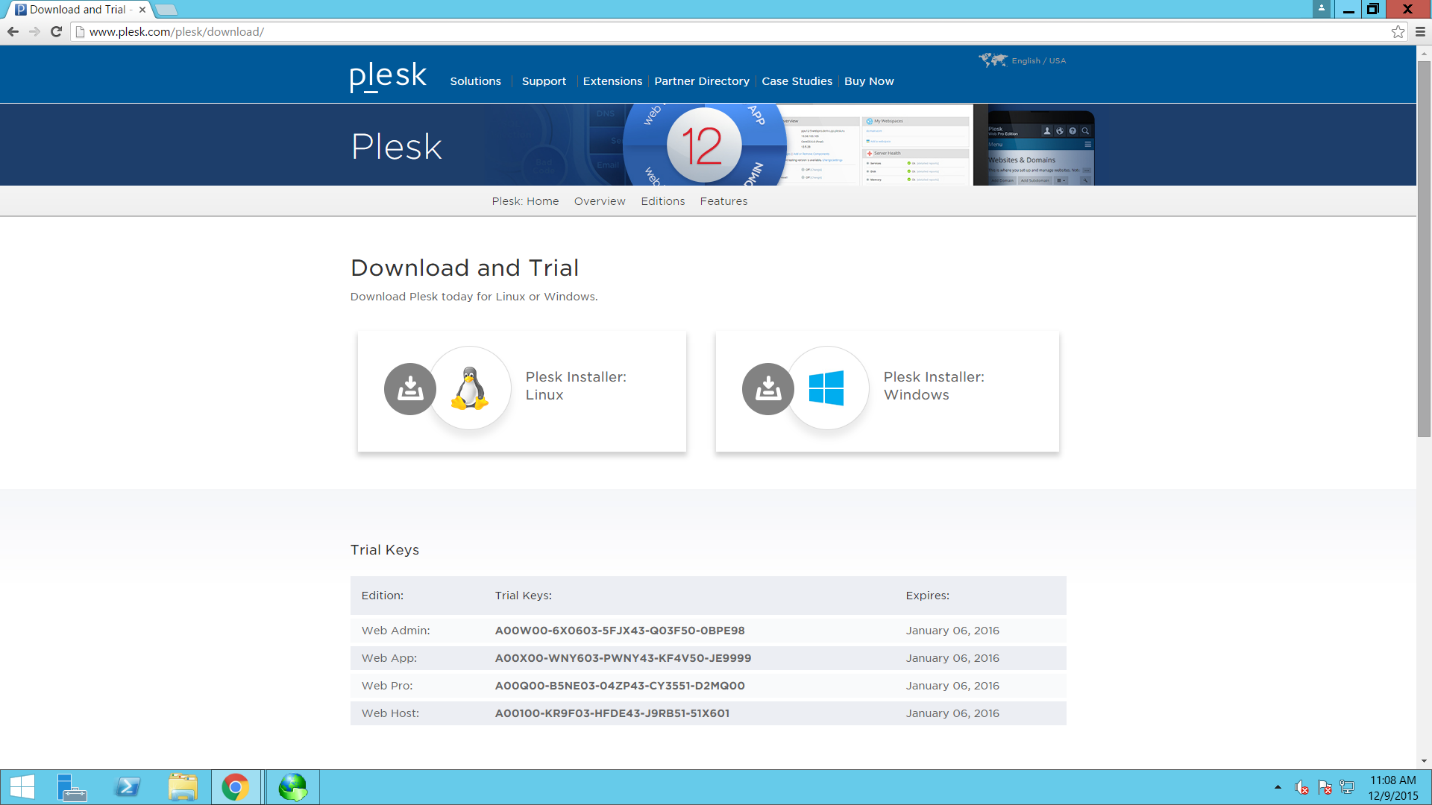Screen dimensions: 1432x805
Task: Go back with browser back arrow
Action: click(x=13, y=32)
